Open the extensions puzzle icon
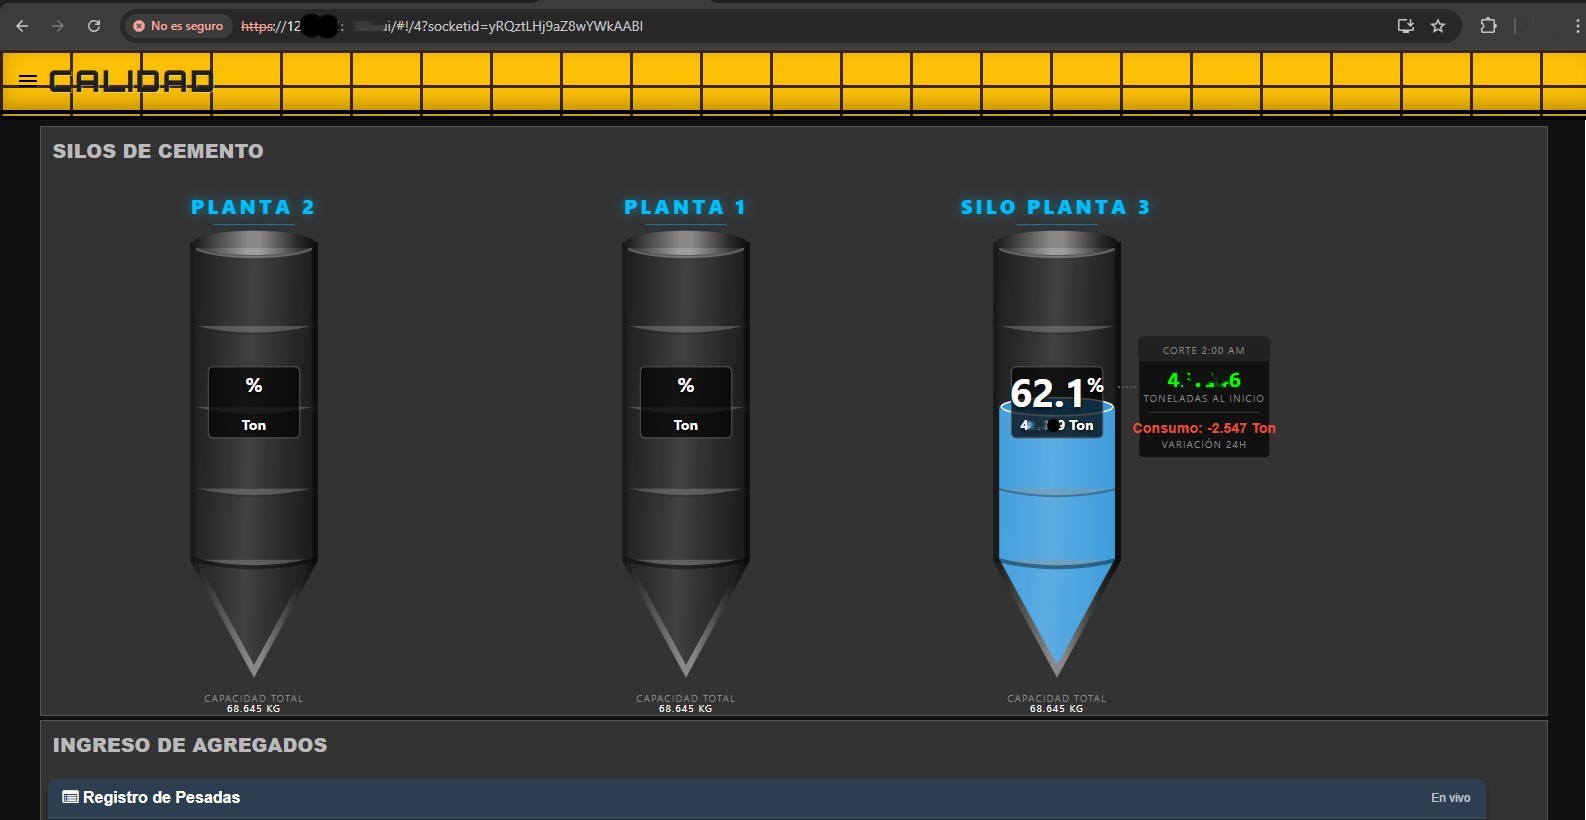 pos(1488,26)
